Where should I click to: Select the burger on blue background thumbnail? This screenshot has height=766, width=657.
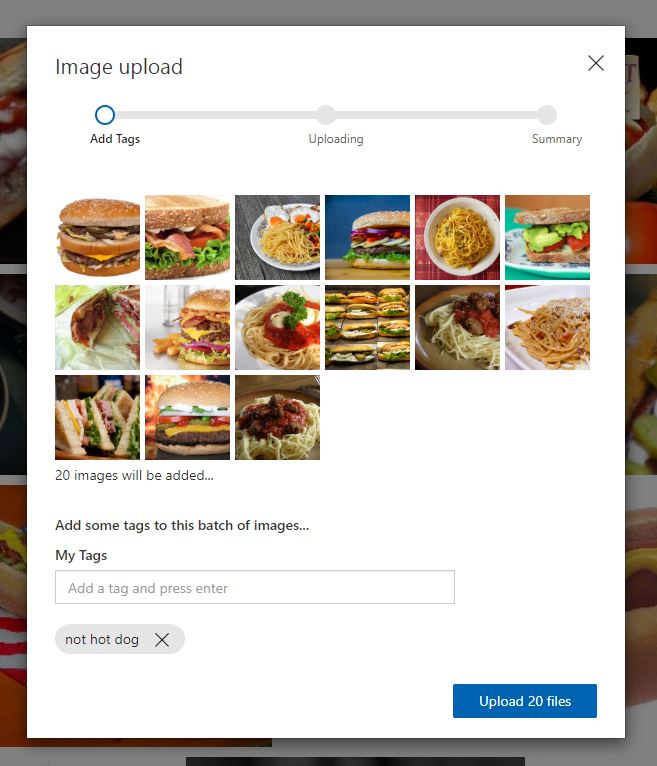pyautogui.click(x=367, y=237)
